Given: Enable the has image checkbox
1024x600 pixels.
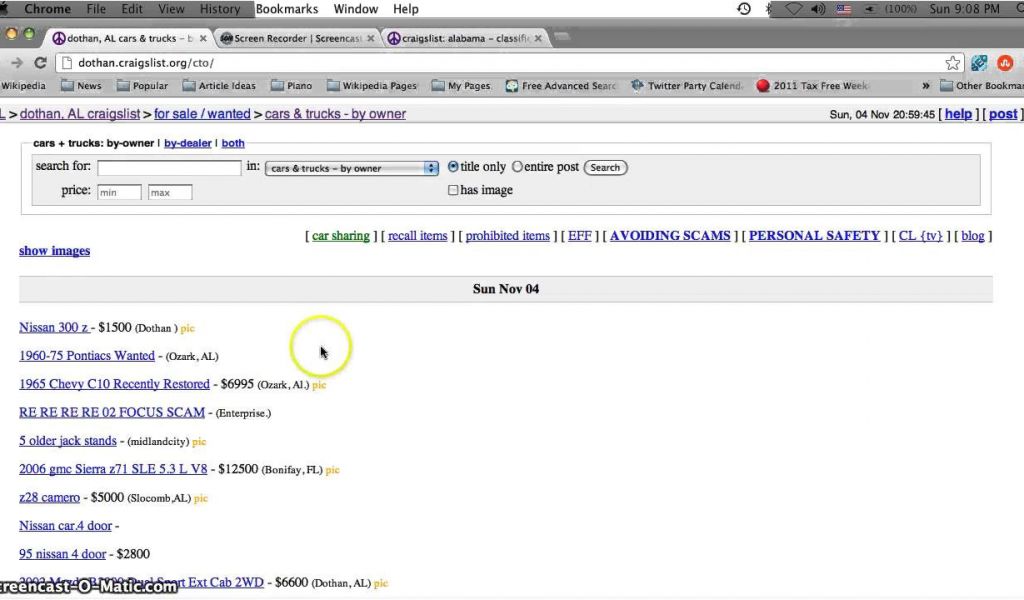Looking at the screenshot, I should tap(453, 190).
